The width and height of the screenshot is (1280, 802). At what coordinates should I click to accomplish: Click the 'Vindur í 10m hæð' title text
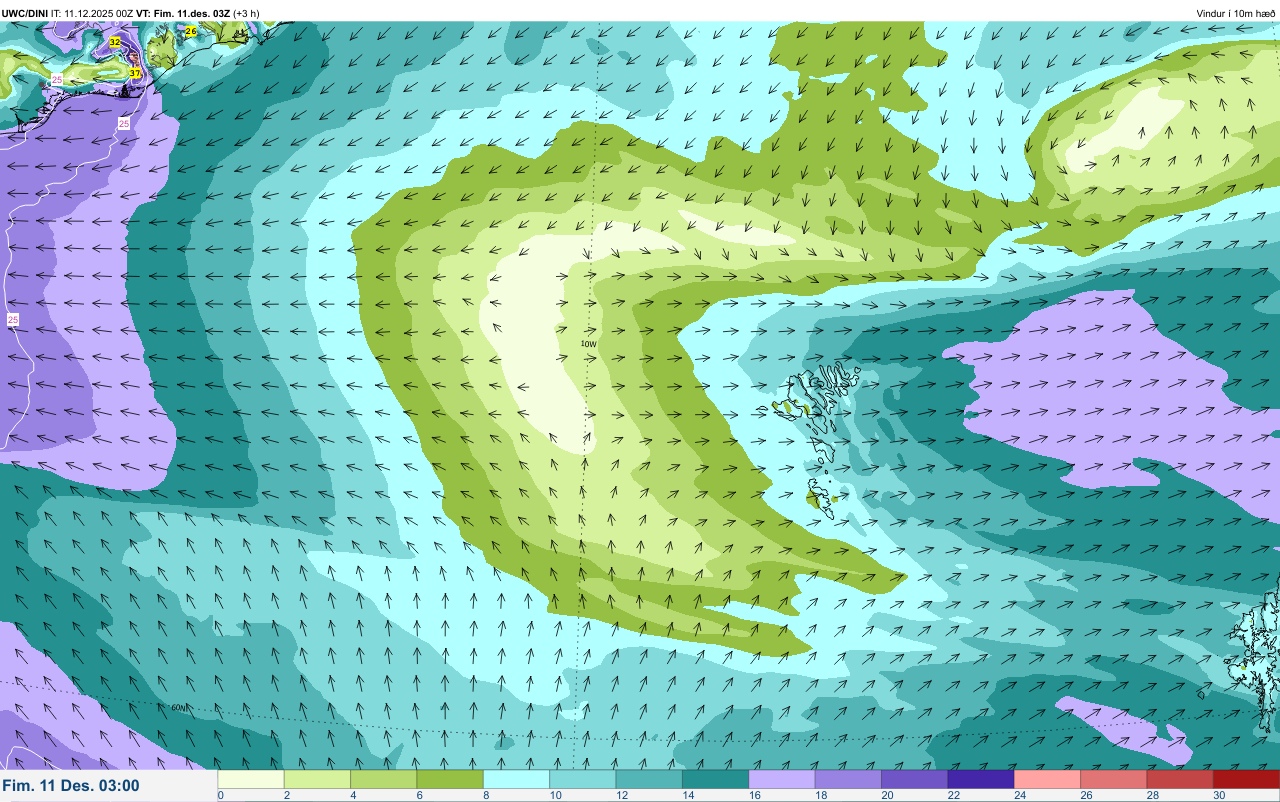[x=1236, y=13]
